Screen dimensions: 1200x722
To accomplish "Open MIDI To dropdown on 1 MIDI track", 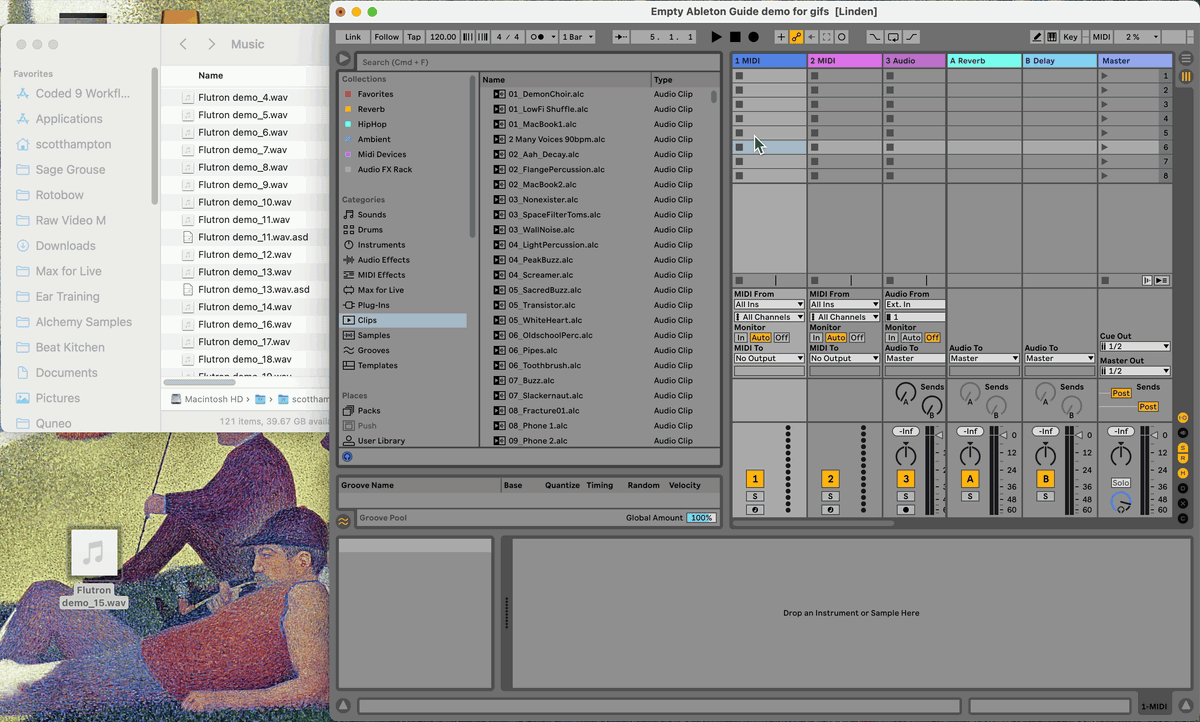I will coord(769,358).
